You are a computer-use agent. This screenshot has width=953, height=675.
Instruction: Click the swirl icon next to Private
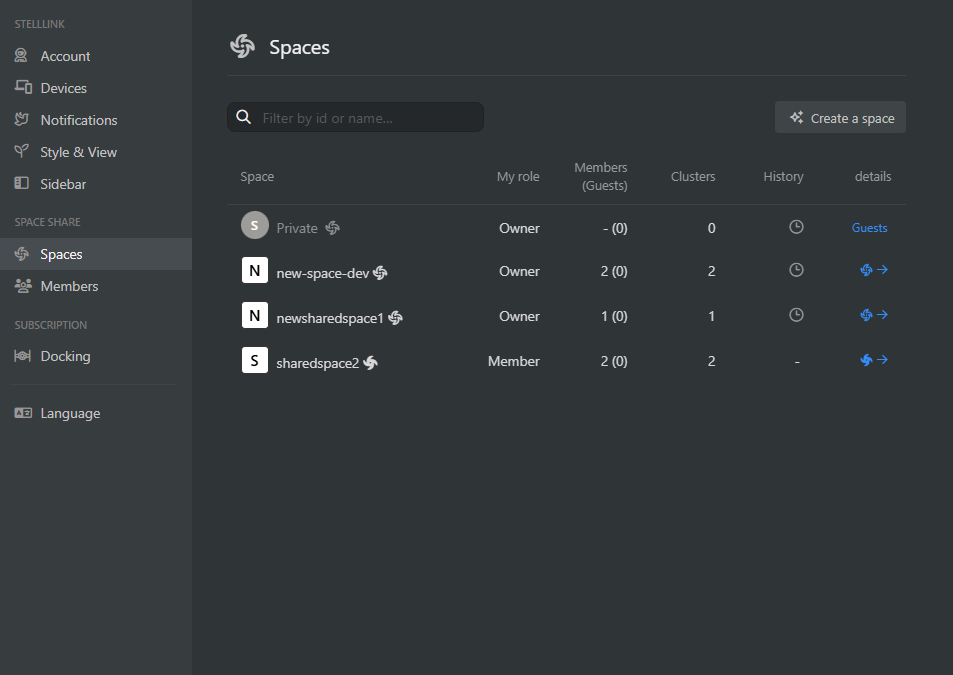[333, 228]
